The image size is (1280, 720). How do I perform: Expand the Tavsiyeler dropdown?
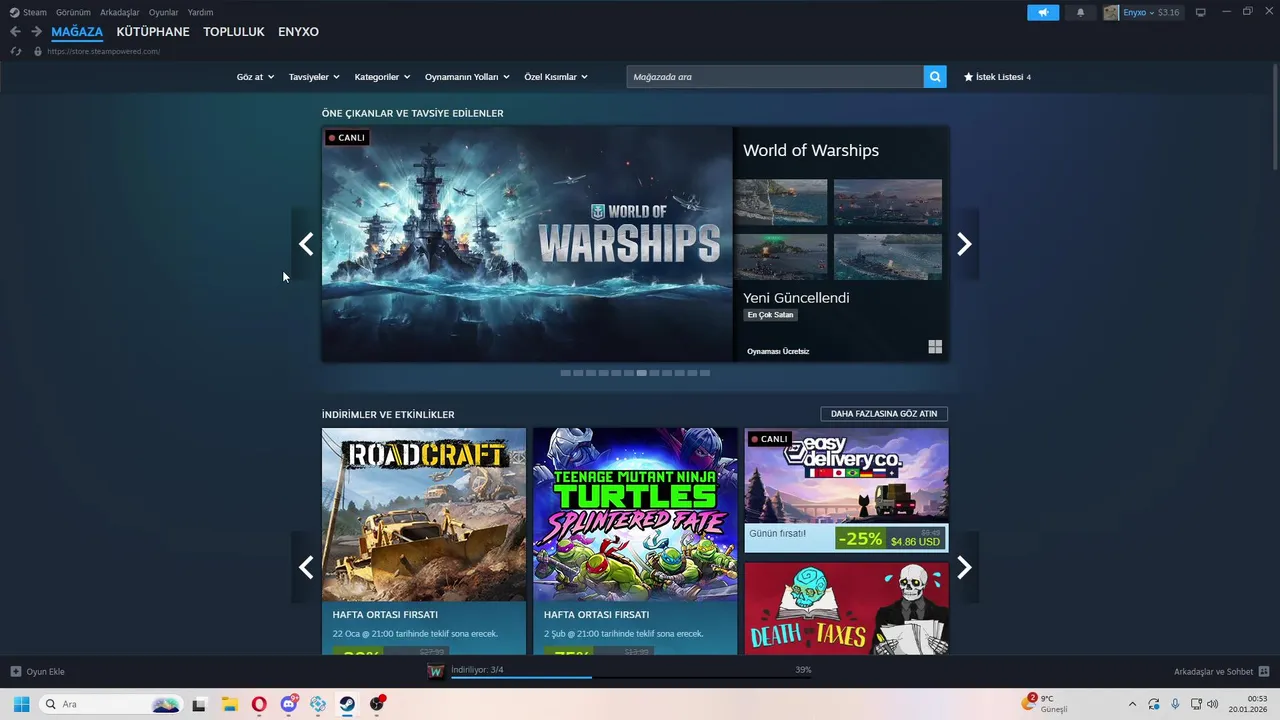314,77
